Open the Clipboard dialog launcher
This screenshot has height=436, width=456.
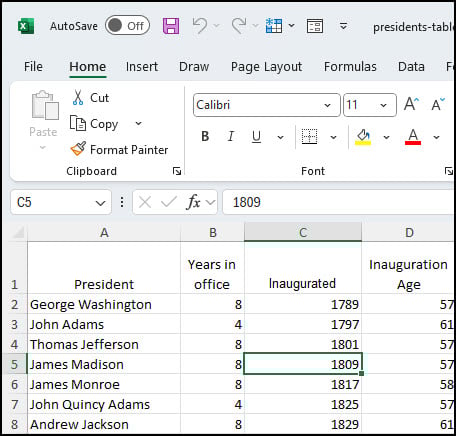click(177, 171)
